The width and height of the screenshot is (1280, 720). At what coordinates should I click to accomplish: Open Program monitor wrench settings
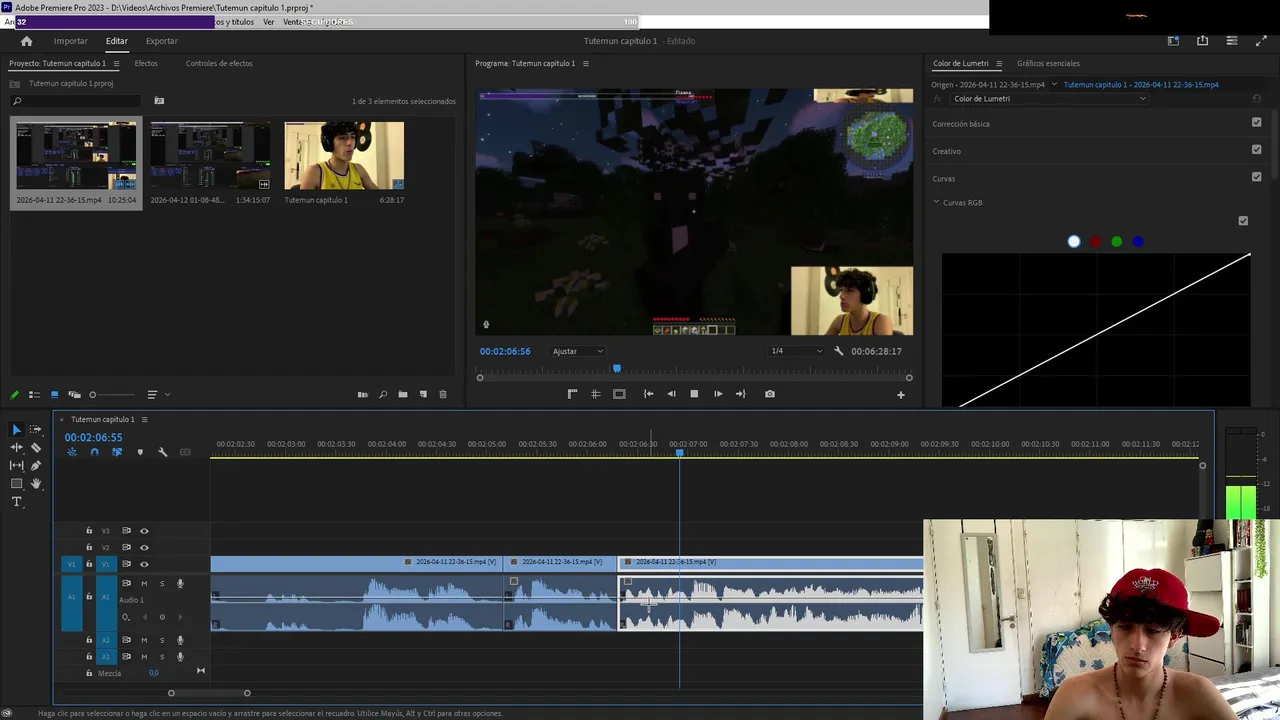click(x=838, y=351)
